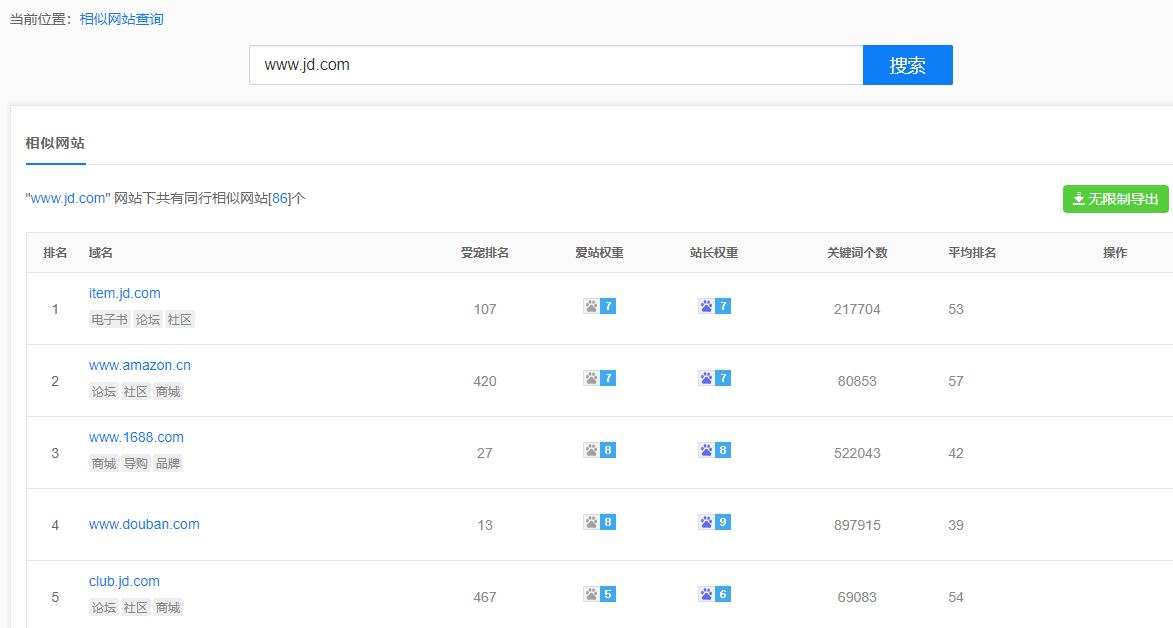Click the 爱站权重 badge for www.amazon.cn
This screenshot has height=628, width=1173.
point(599,378)
